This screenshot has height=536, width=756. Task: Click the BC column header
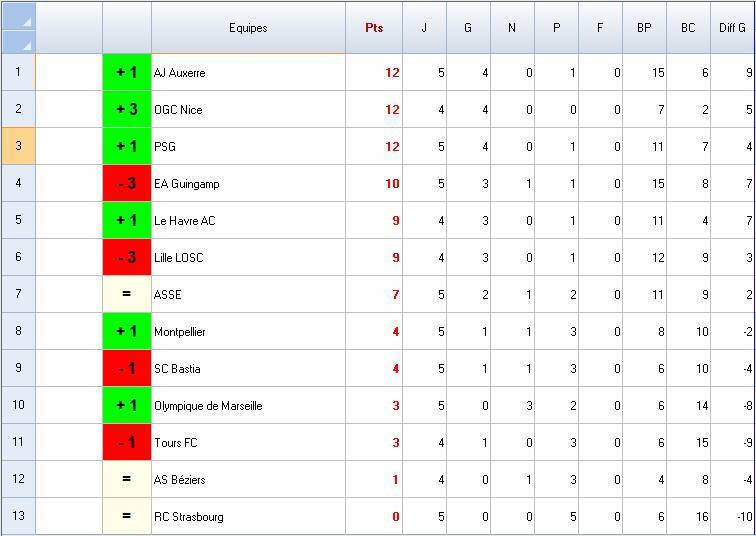coord(688,28)
